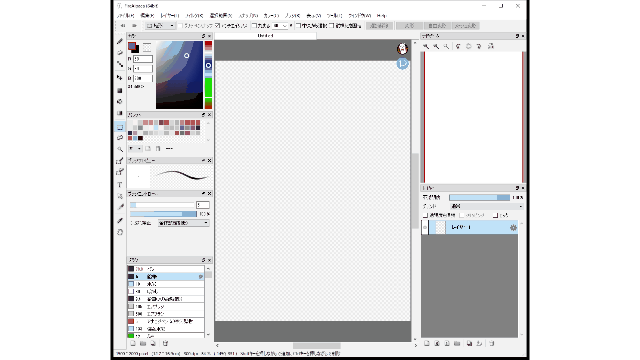Viewport: 640px width, 360px height.
Task: Select the Lasso tool
Action: pos(120,138)
